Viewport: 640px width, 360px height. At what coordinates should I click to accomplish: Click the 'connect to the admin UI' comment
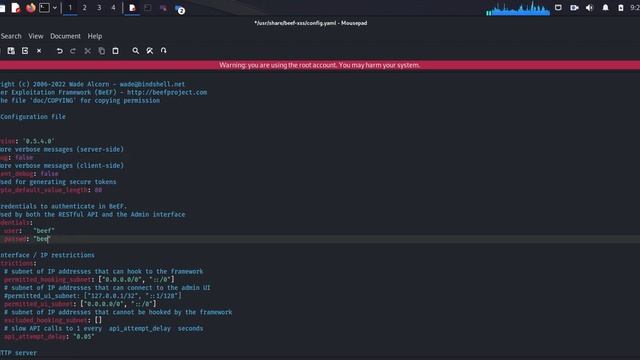(107, 288)
